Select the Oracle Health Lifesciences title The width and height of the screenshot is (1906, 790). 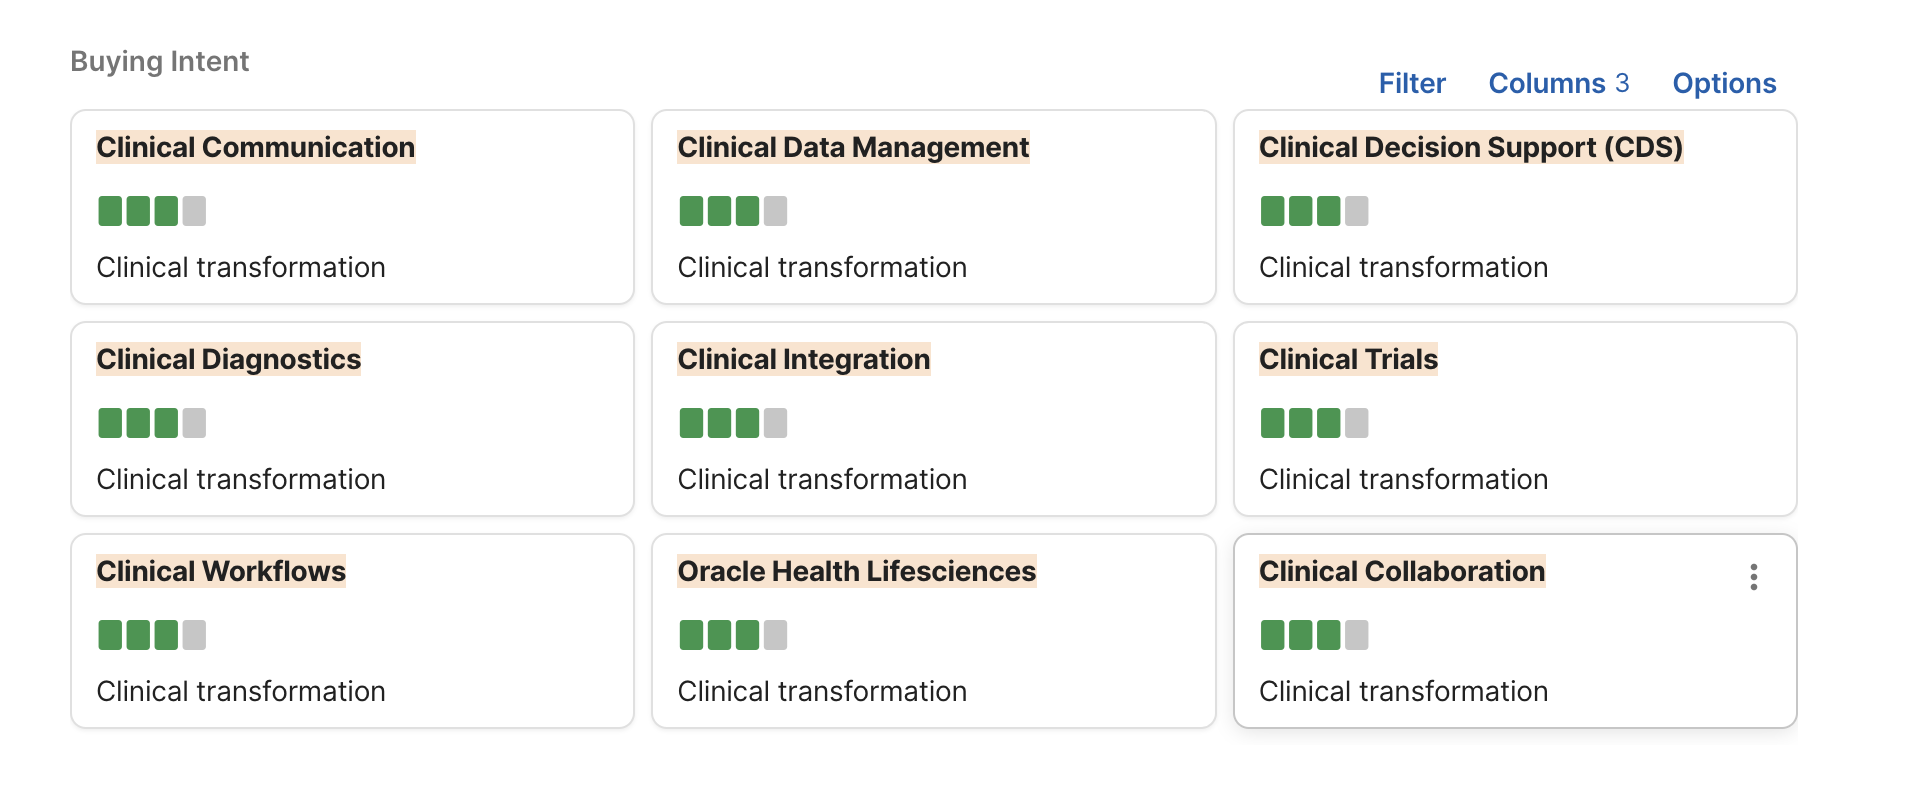click(x=856, y=571)
